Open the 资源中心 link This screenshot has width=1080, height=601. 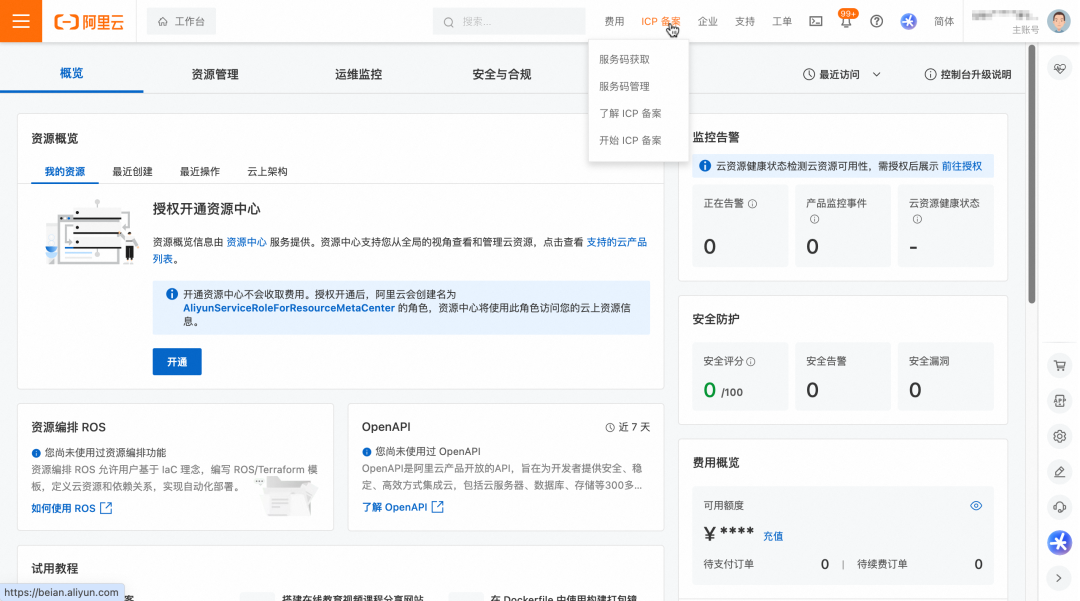click(247, 242)
